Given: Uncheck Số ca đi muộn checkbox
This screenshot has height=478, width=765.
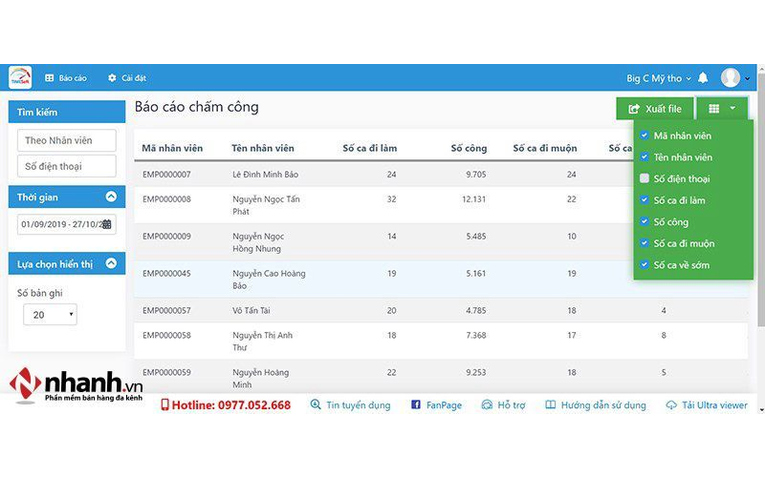Looking at the screenshot, I should click(644, 243).
